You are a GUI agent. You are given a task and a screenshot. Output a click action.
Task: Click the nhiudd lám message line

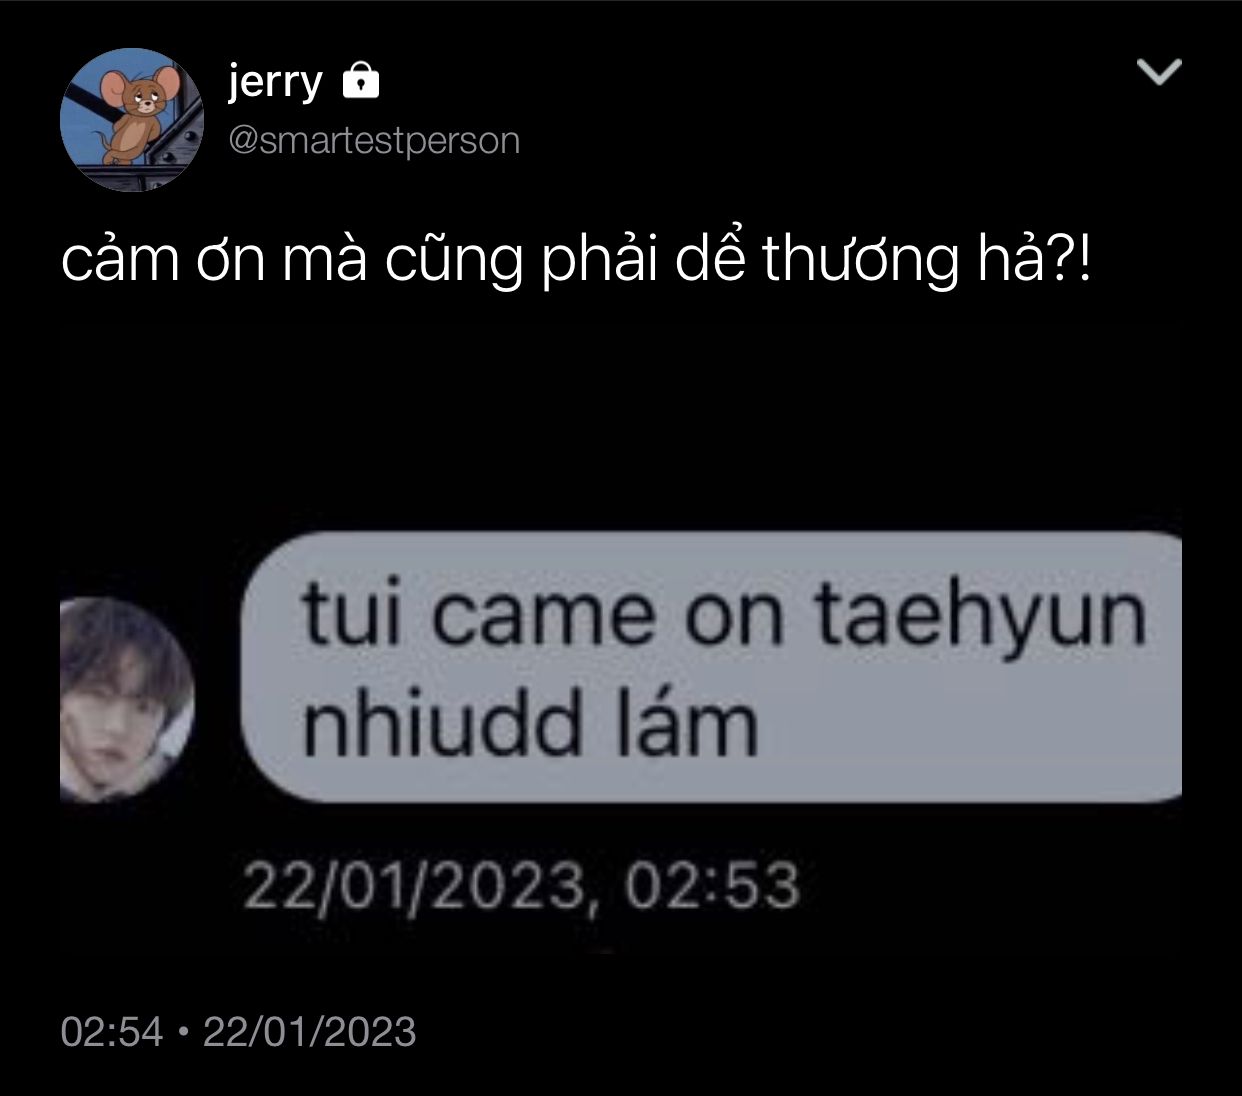click(530, 723)
